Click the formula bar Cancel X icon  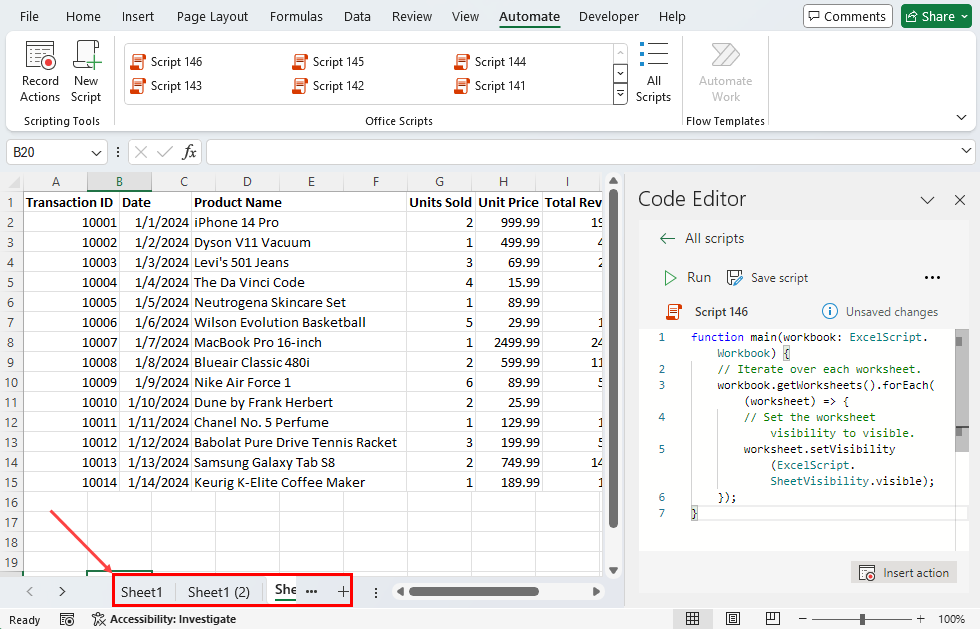coord(141,152)
